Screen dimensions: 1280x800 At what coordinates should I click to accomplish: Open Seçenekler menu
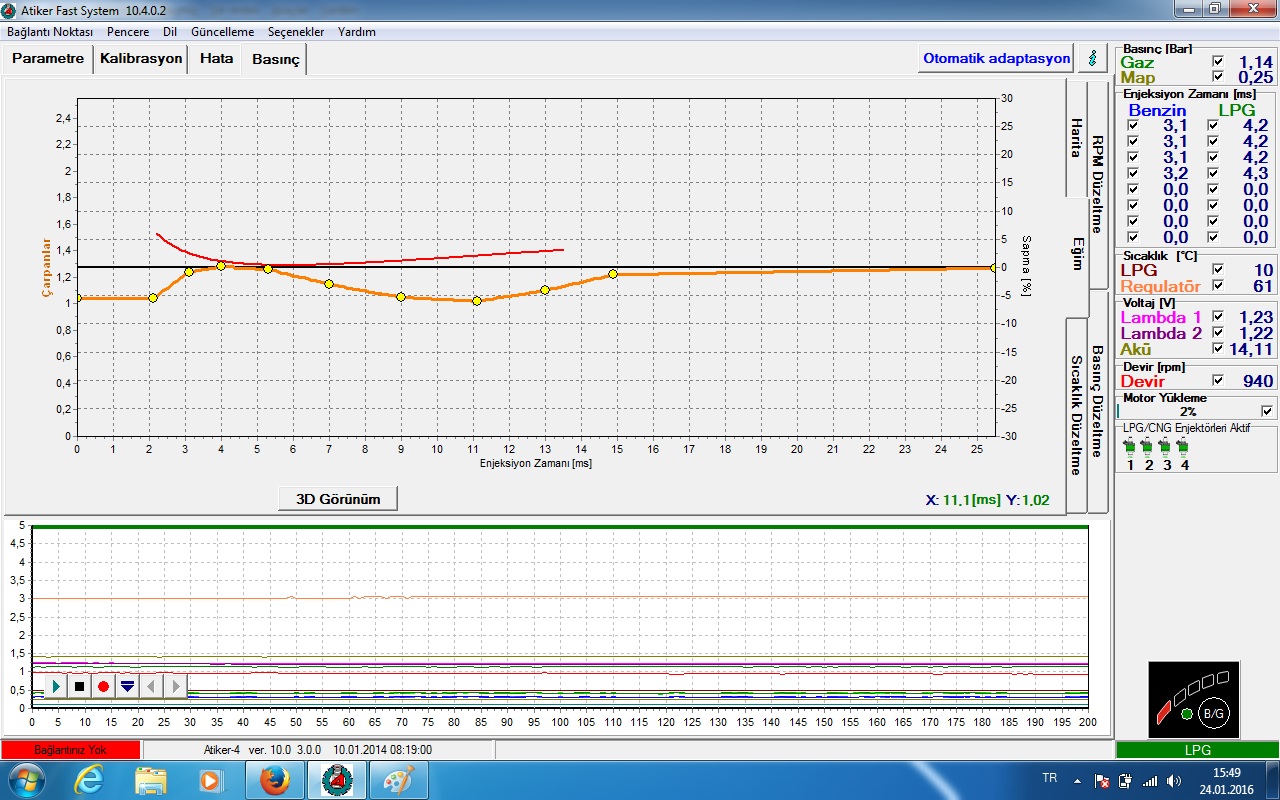[x=296, y=32]
